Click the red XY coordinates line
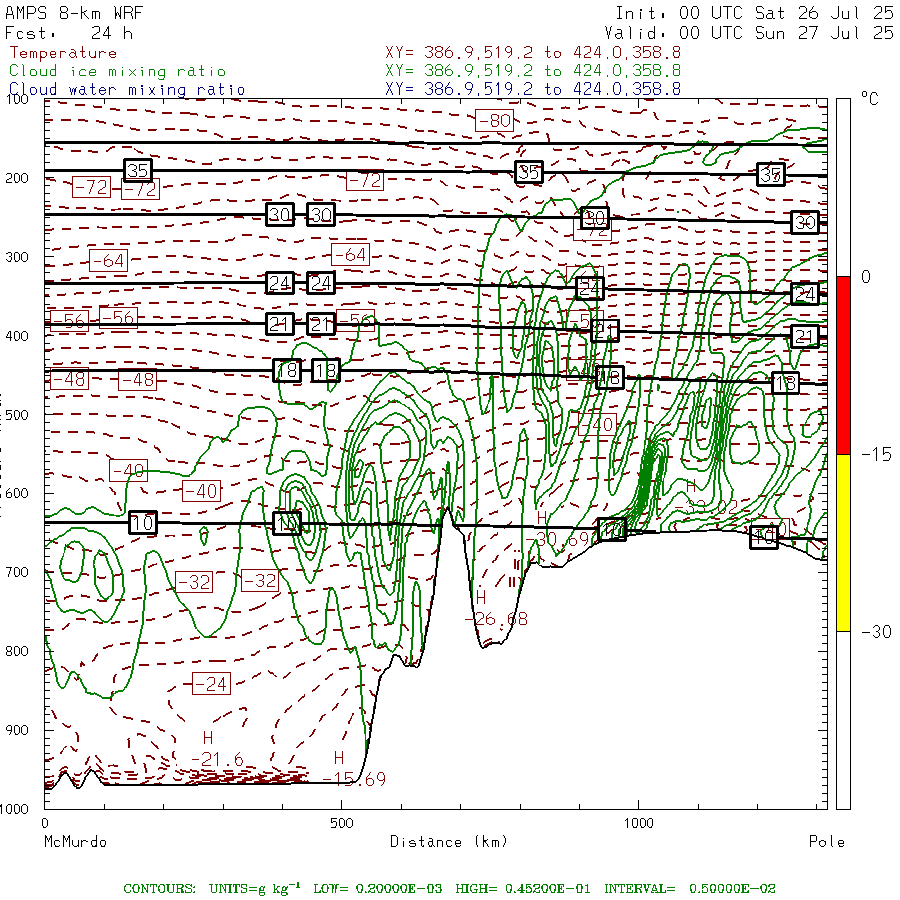 (533, 53)
